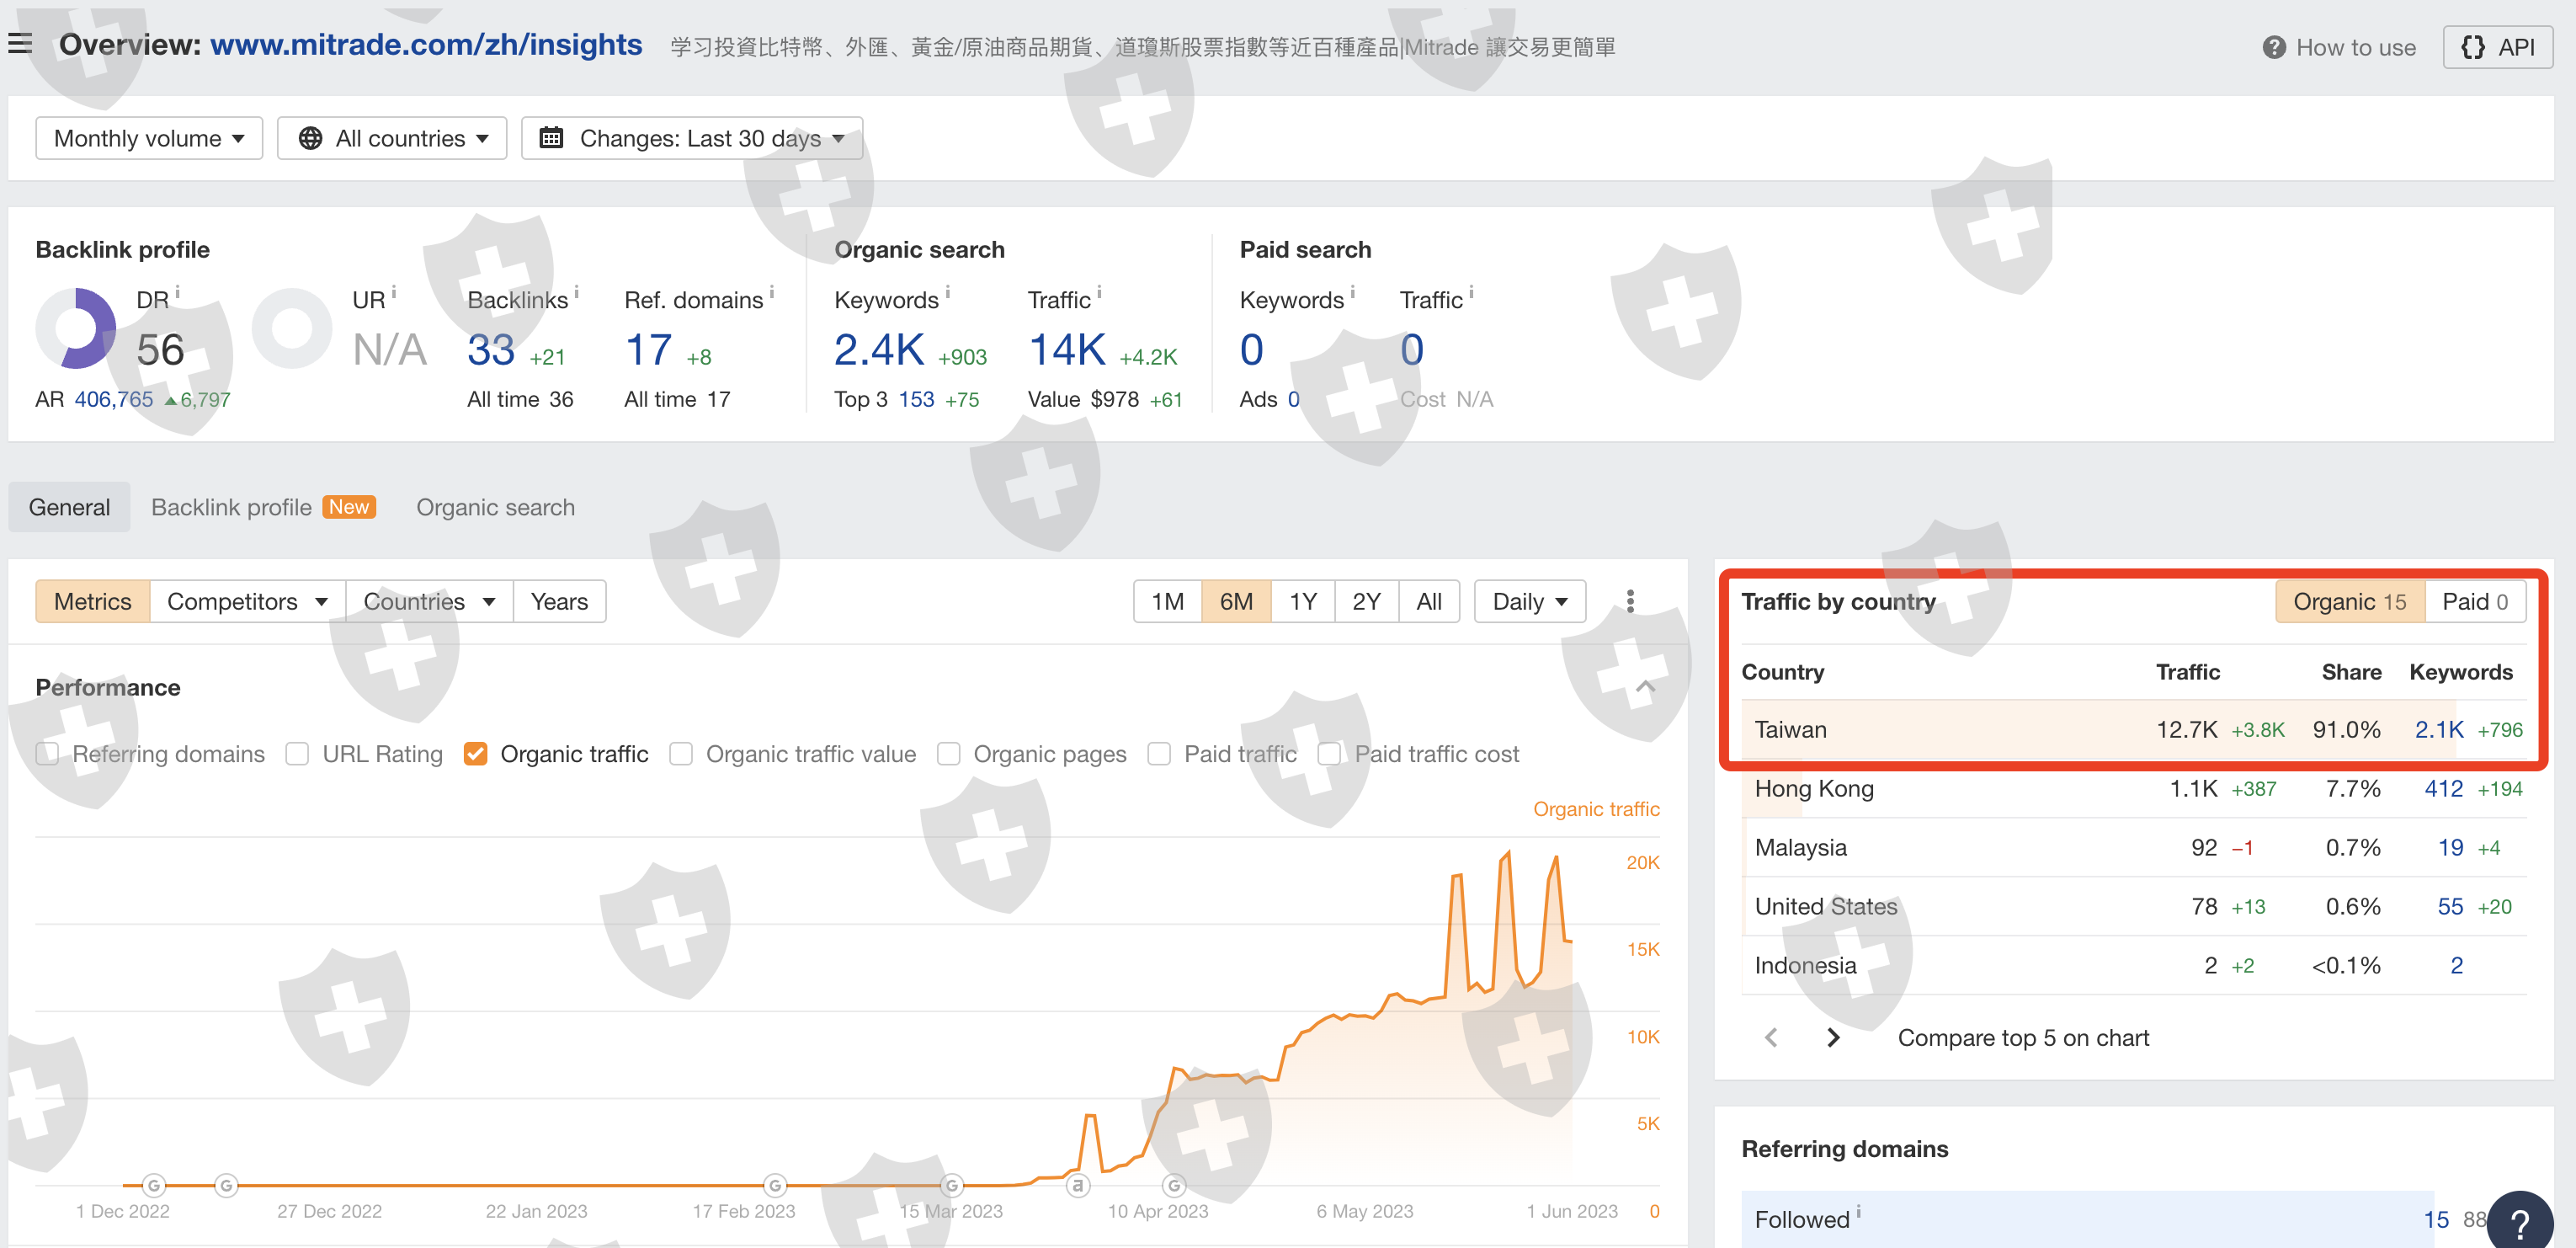Click the API button
This screenshot has height=1248, width=2576.
point(2497,47)
